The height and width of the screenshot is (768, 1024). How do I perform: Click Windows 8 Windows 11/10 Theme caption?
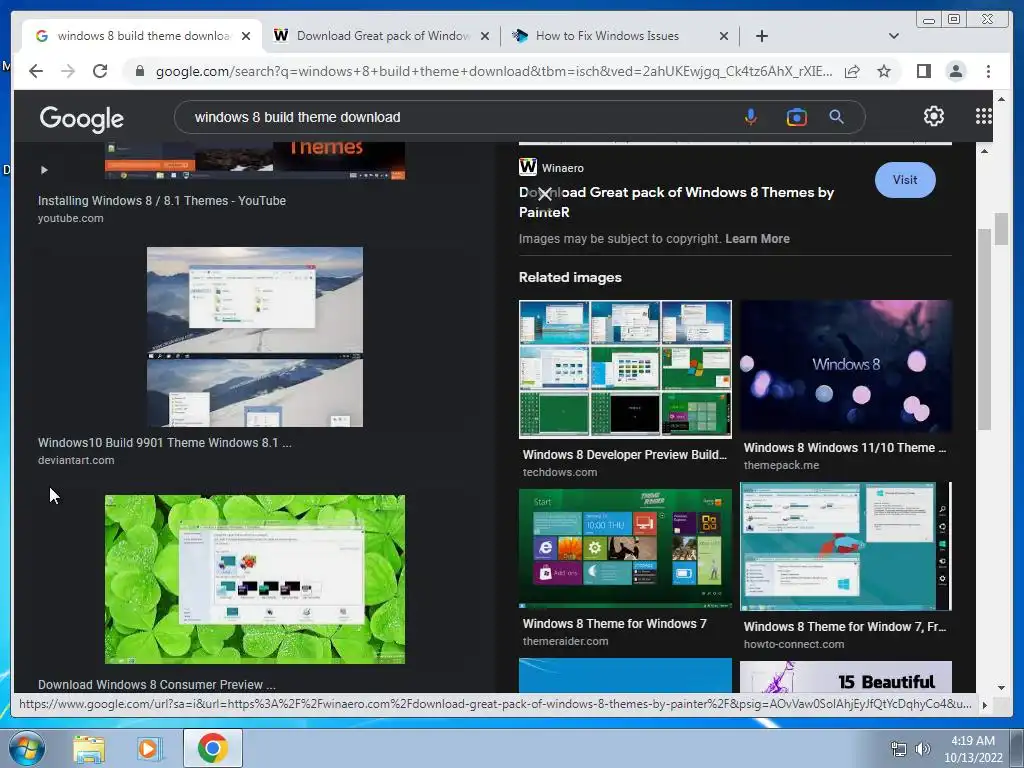coord(844,447)
